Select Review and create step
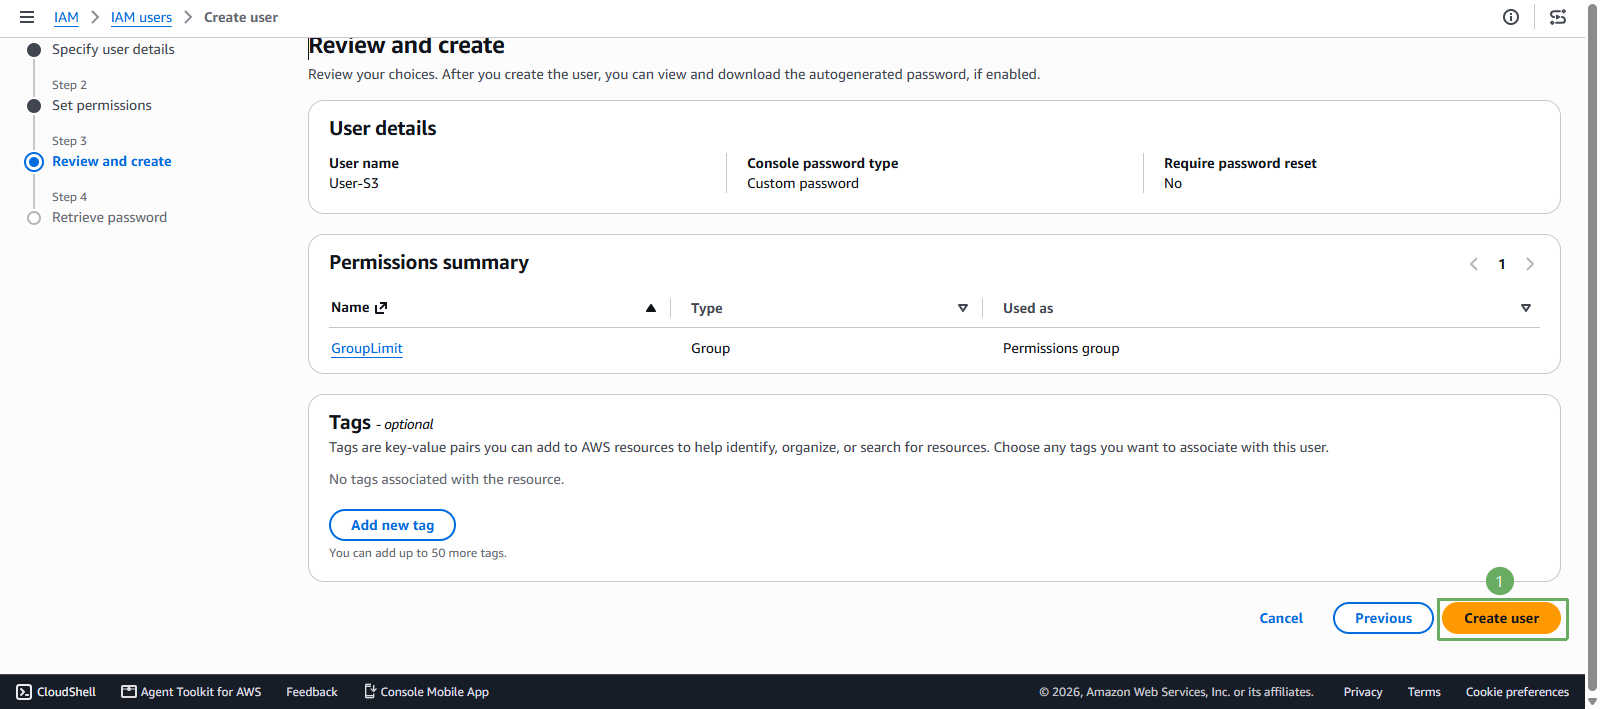This screenshot has width=1600, height=709. pos(112,161)
